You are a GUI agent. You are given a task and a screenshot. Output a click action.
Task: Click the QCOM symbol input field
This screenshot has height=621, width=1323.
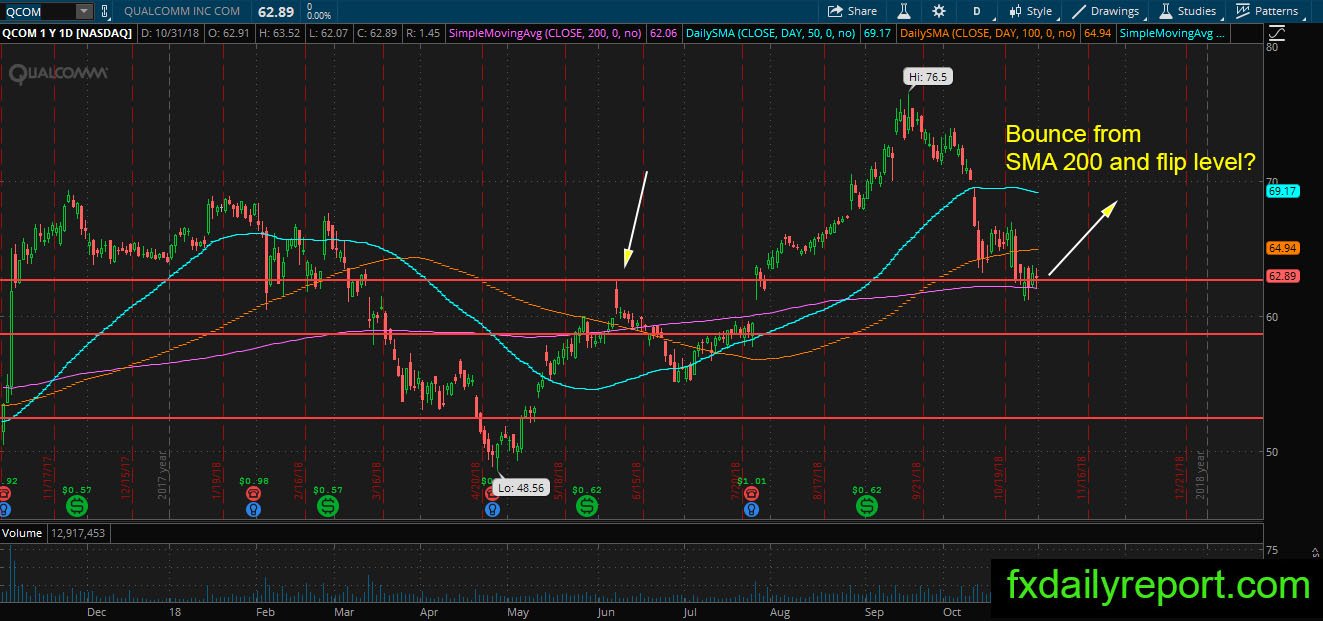[39, 12]
